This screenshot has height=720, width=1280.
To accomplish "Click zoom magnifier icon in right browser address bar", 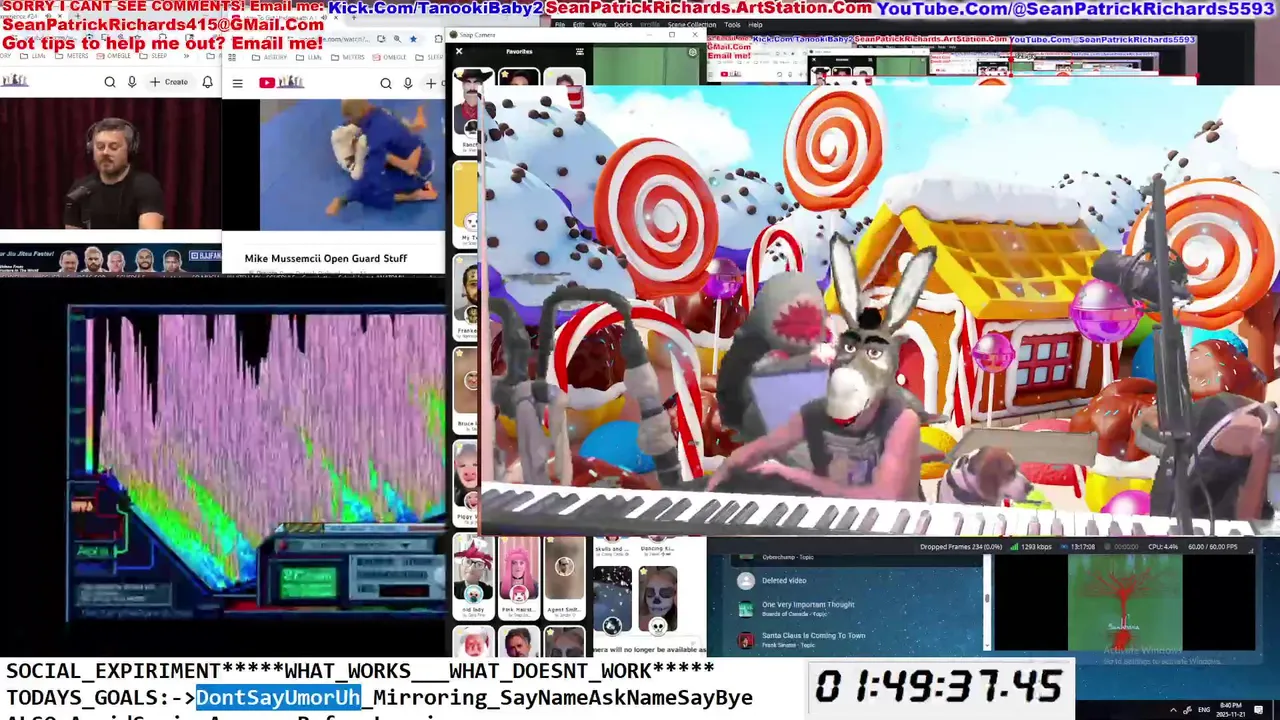I will [x=397, y=39].
